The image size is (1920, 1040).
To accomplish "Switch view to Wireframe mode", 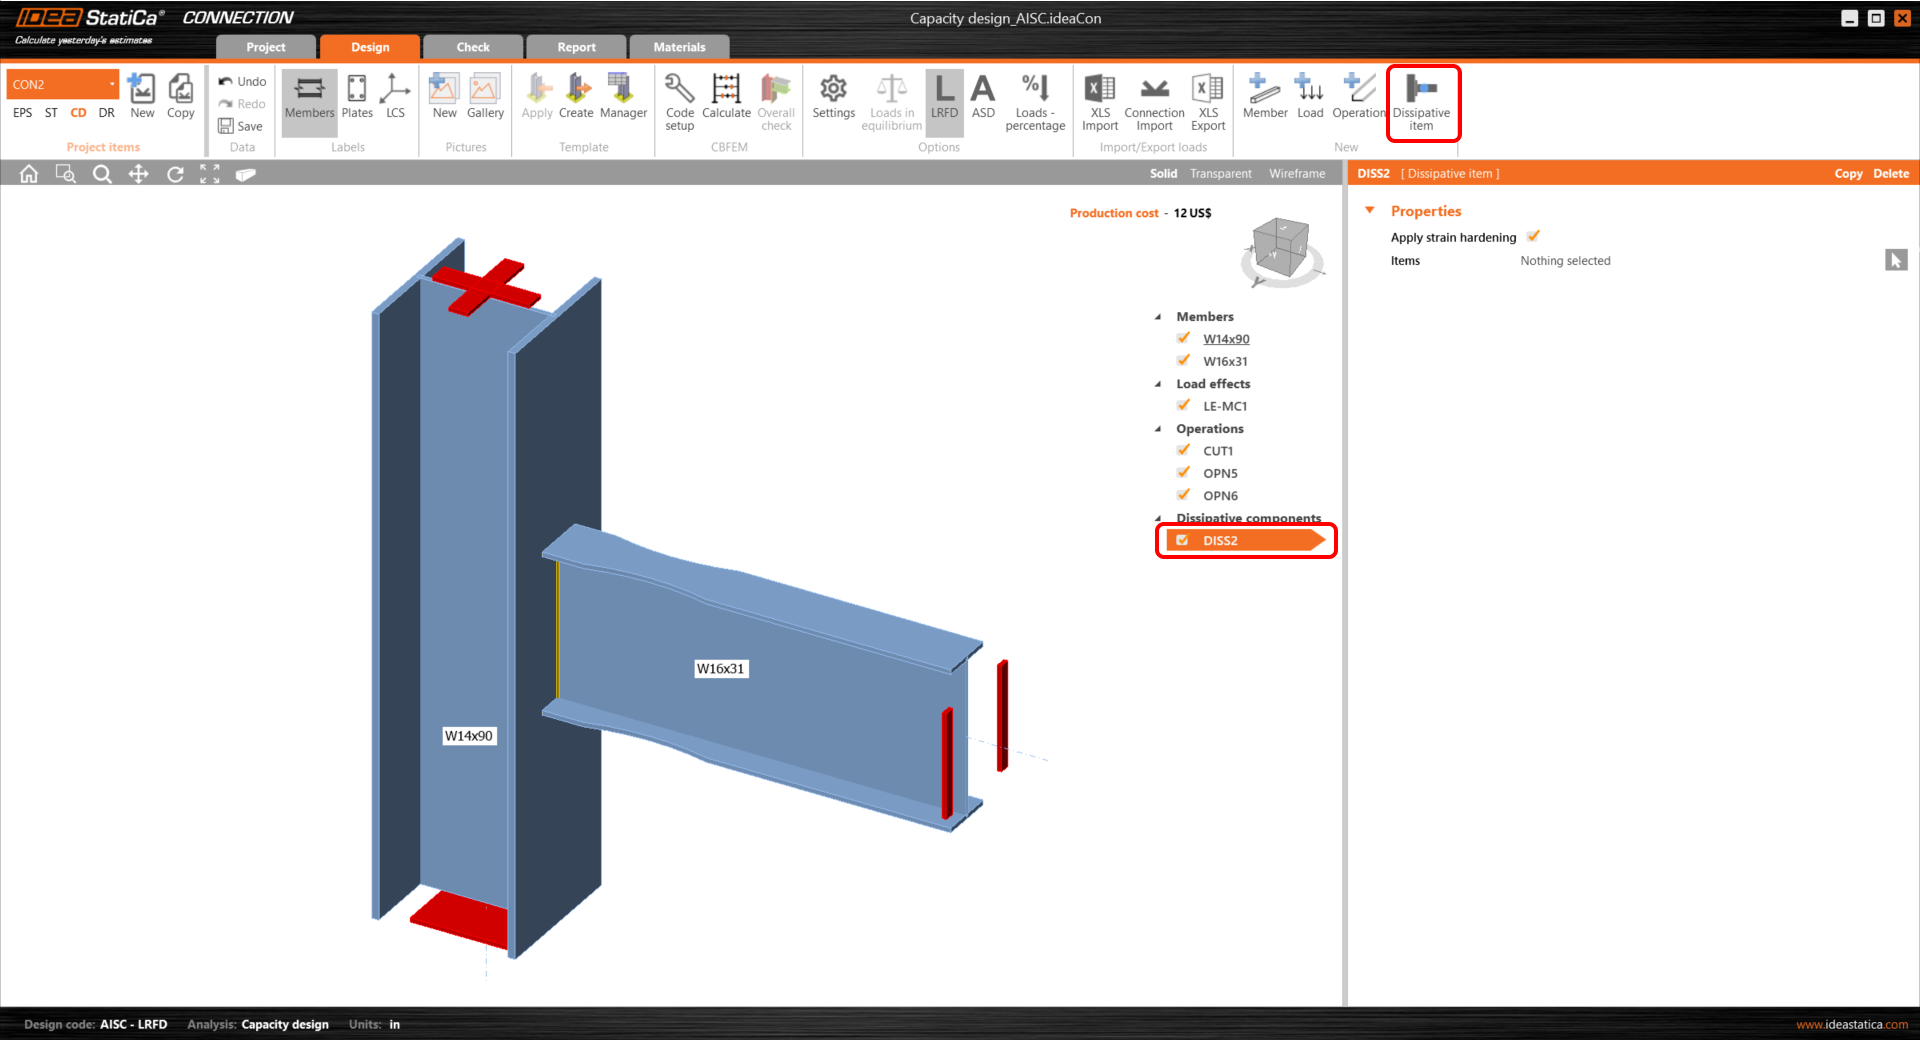I will pos(1297,174).
